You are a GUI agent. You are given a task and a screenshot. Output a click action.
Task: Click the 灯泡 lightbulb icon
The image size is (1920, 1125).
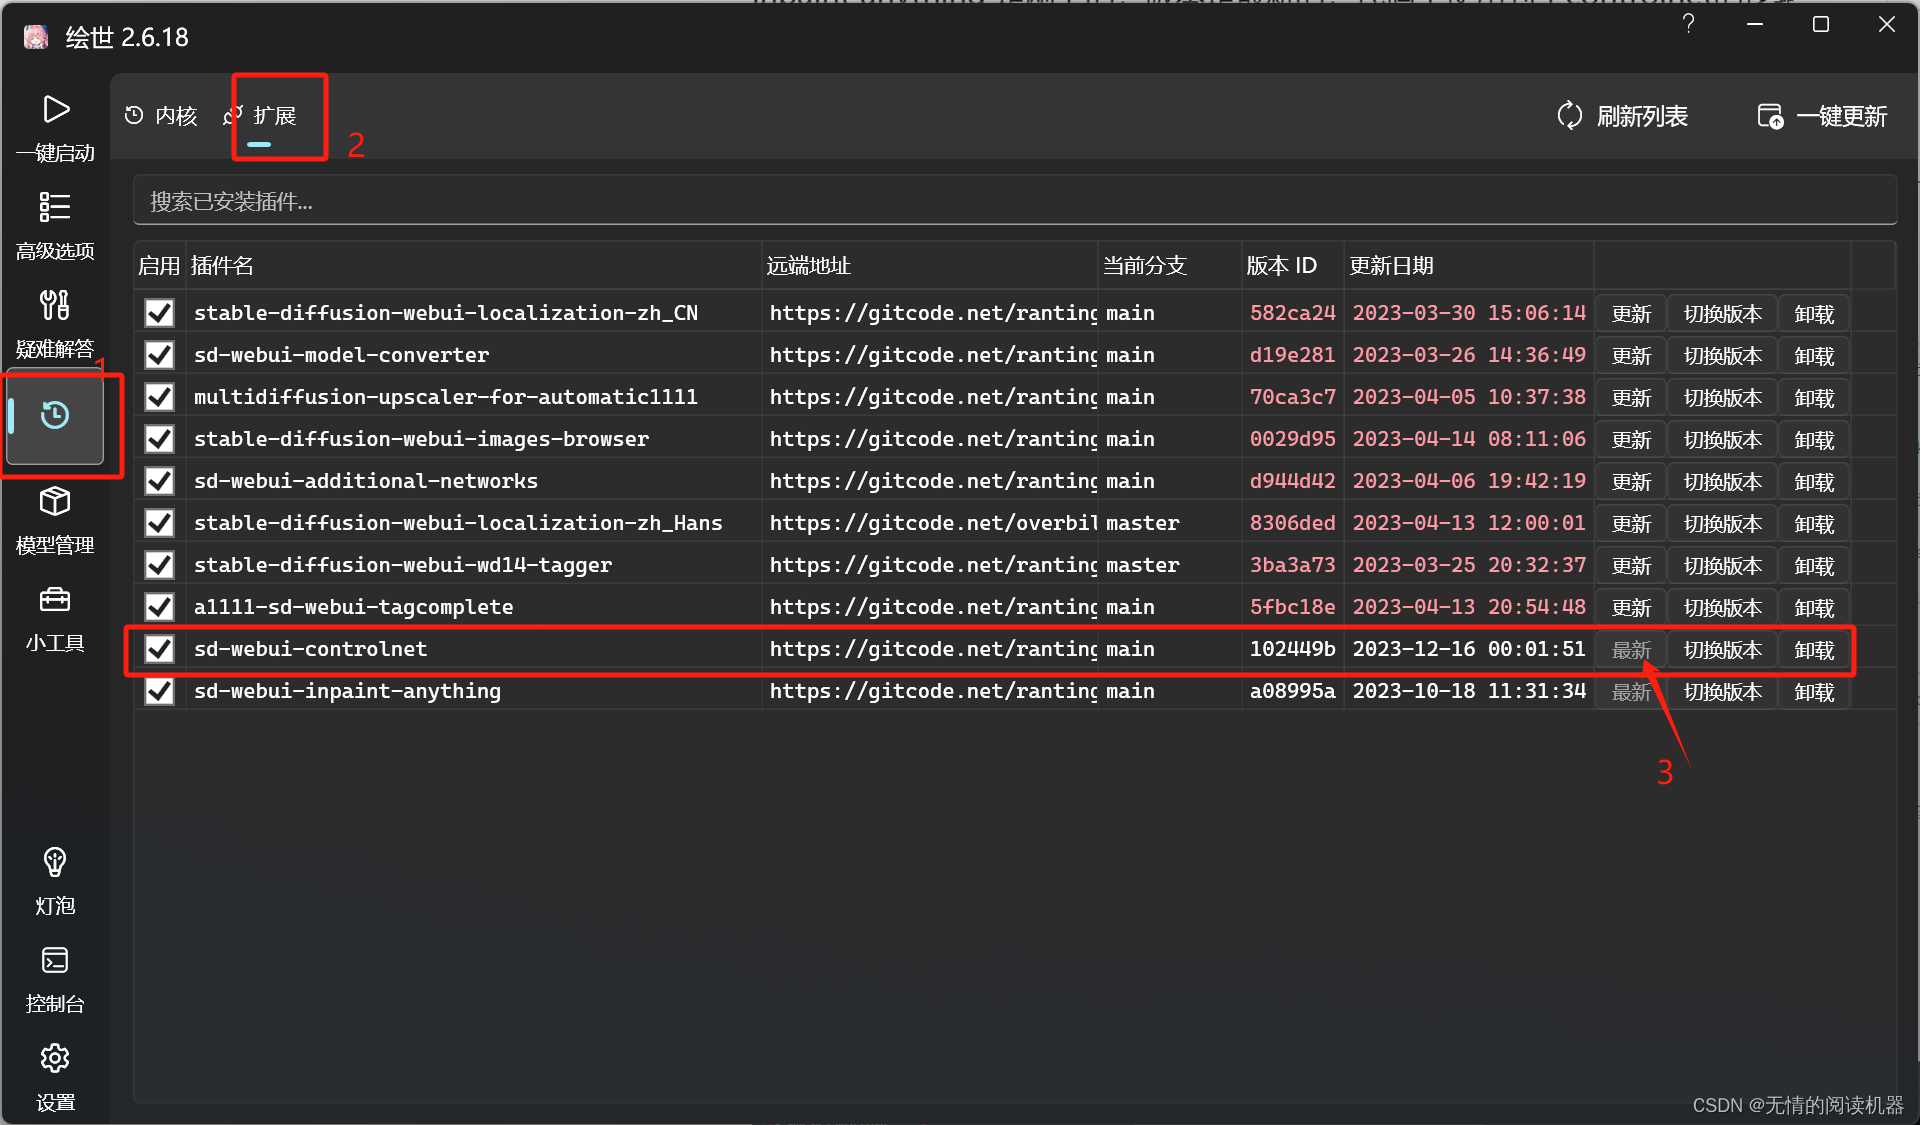point(55,862)
